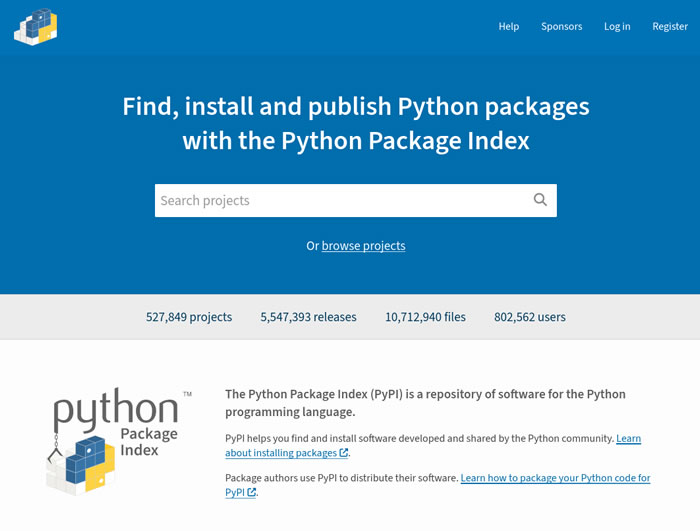This screenshot has height=531, width=700.
Task: Click the bold 'The Python Package Index (PyPI)' description
Action: [425, 394]
